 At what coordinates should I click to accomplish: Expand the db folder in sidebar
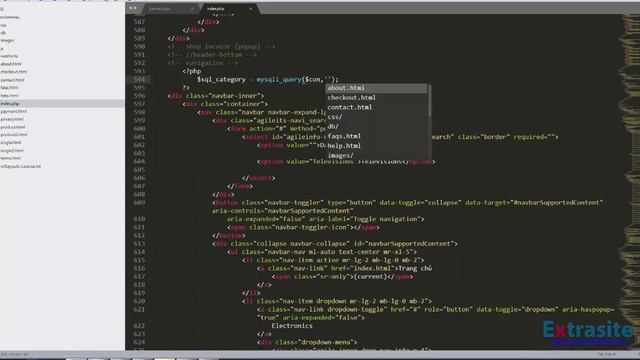point(3,33)
